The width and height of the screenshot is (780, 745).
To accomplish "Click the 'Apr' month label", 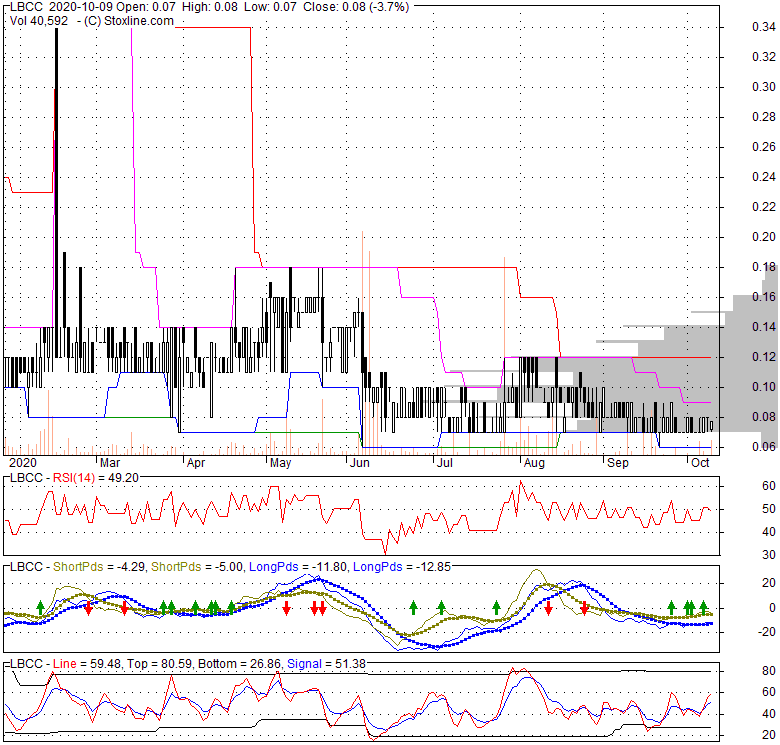I will pos(196,463).
